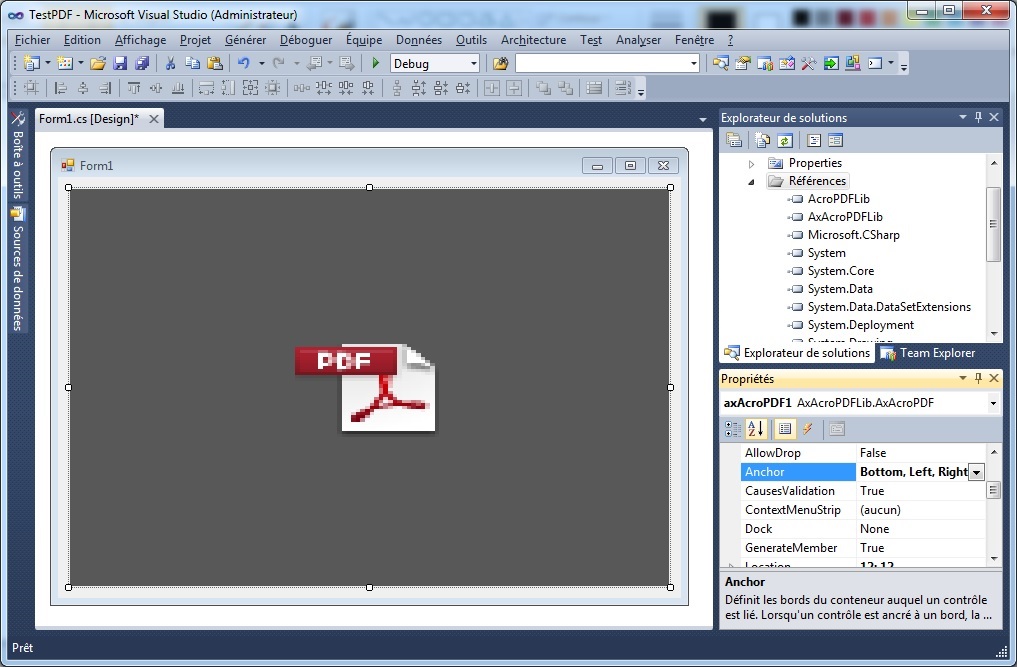Refresh the Explorateur de solutions
This screenshot has width=1017, height=667.
coord(785,140)
